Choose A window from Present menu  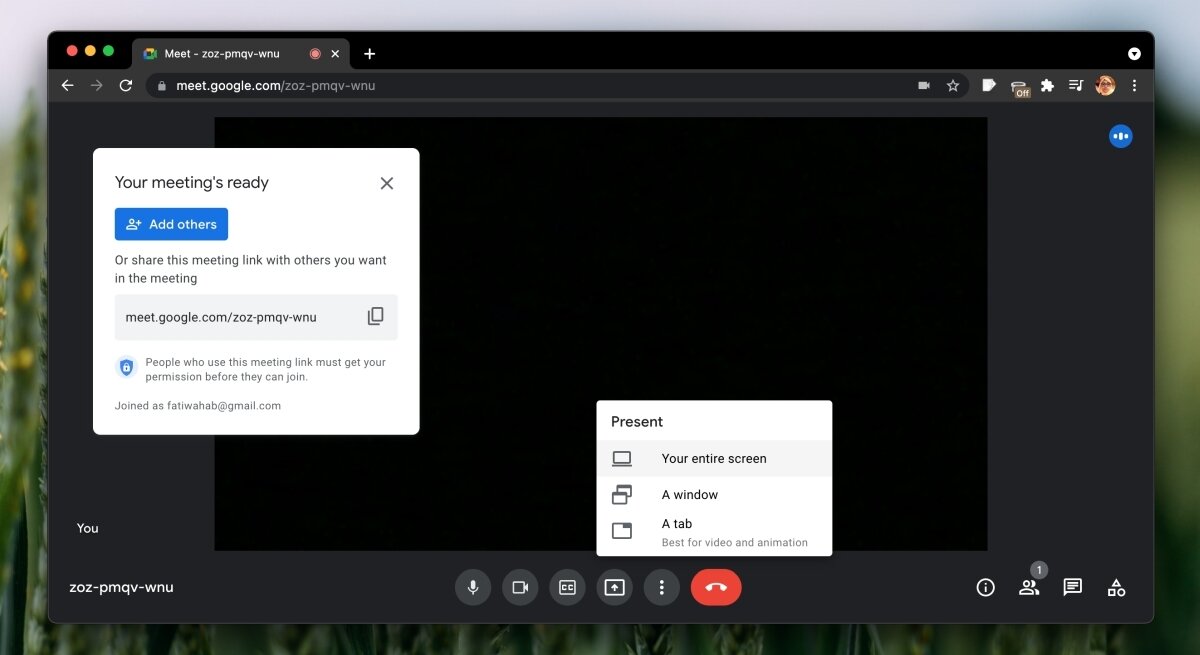tap(714, 494)
